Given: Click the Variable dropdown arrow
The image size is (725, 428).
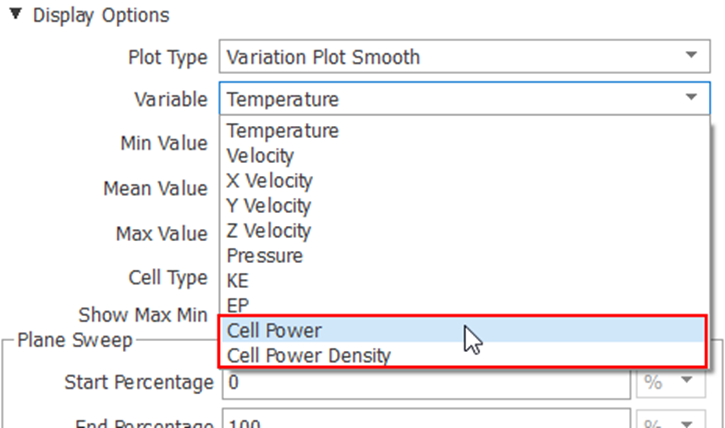Looking at the screenshot, I should click(690, 98).
